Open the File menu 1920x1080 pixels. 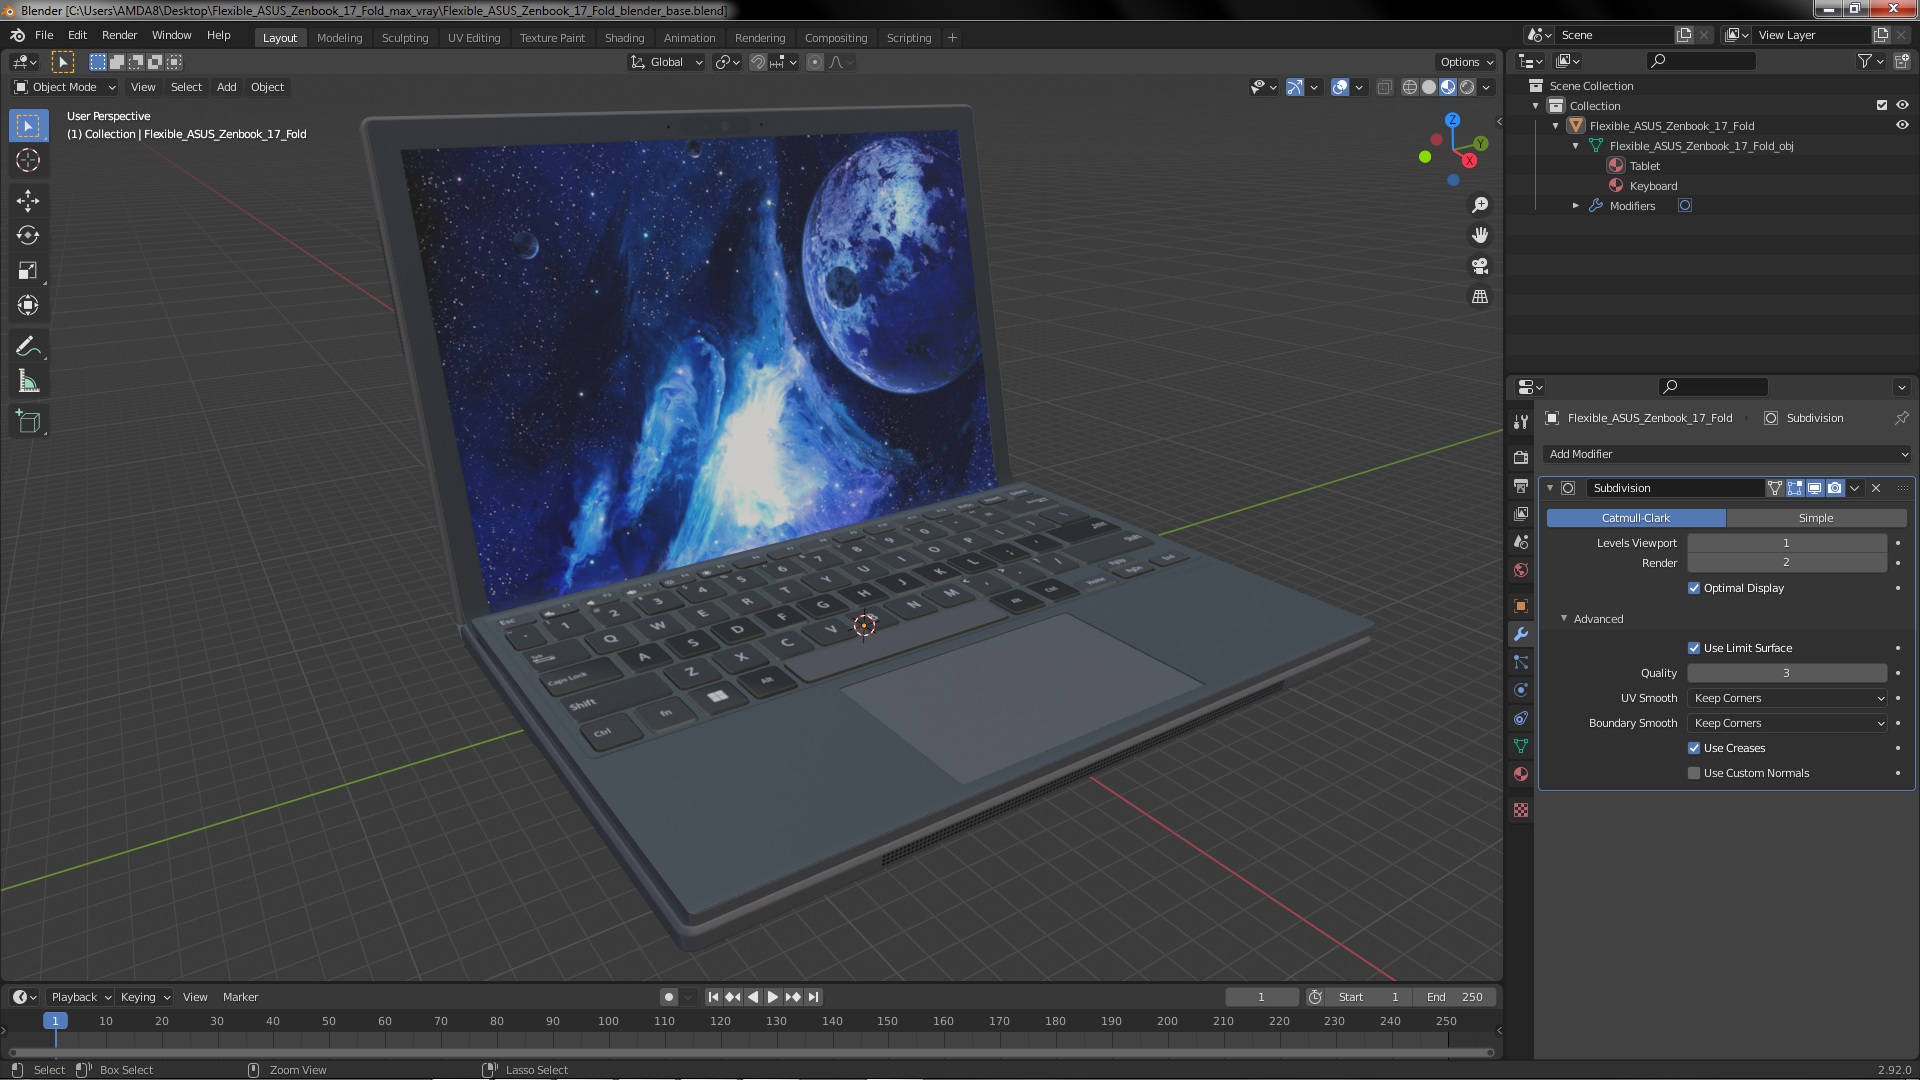[x=44, y=35]
